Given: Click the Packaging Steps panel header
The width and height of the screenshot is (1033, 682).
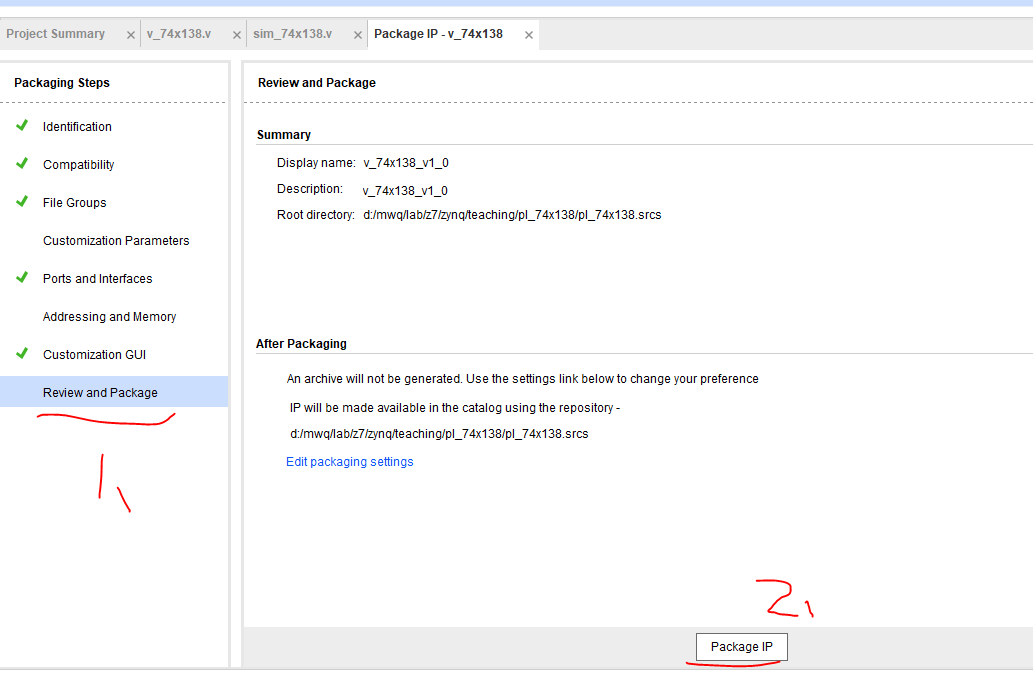Looking at the screenshot, I should [x=62, y=82].
